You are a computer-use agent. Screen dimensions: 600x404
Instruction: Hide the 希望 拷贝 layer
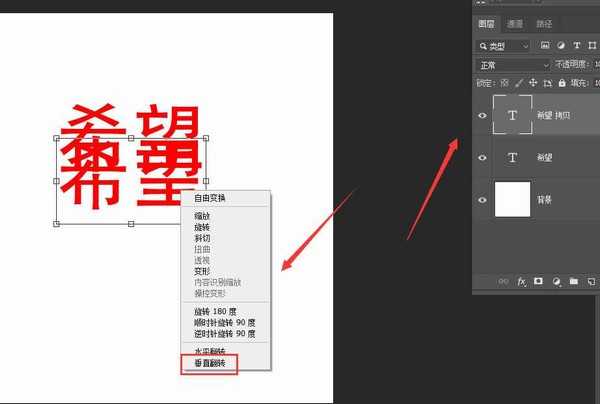483,116
